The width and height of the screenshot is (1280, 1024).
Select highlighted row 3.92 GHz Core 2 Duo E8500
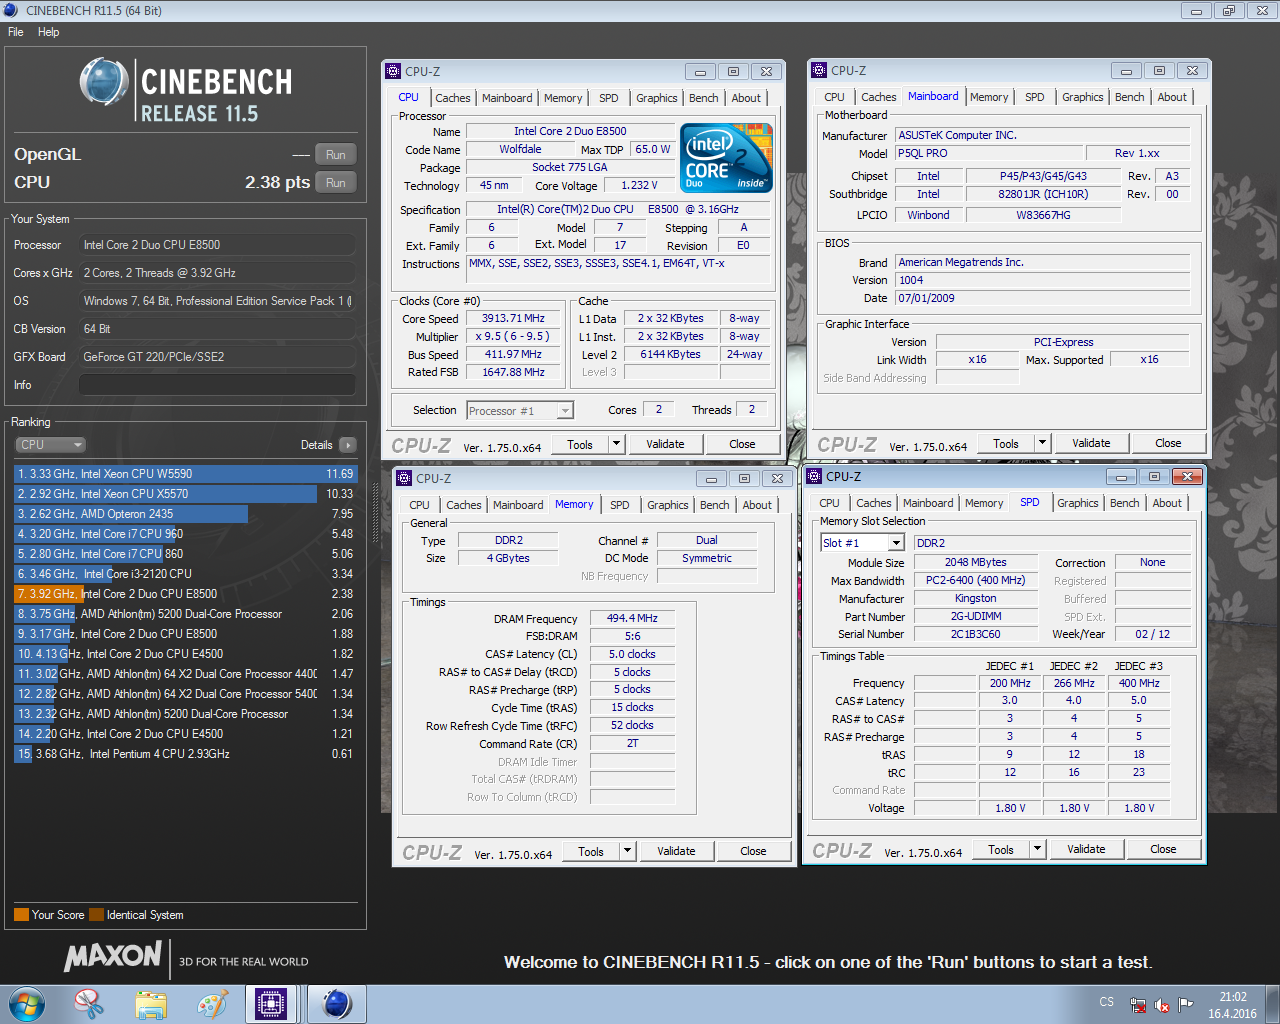pyautogui.click(x=185, y=594)
